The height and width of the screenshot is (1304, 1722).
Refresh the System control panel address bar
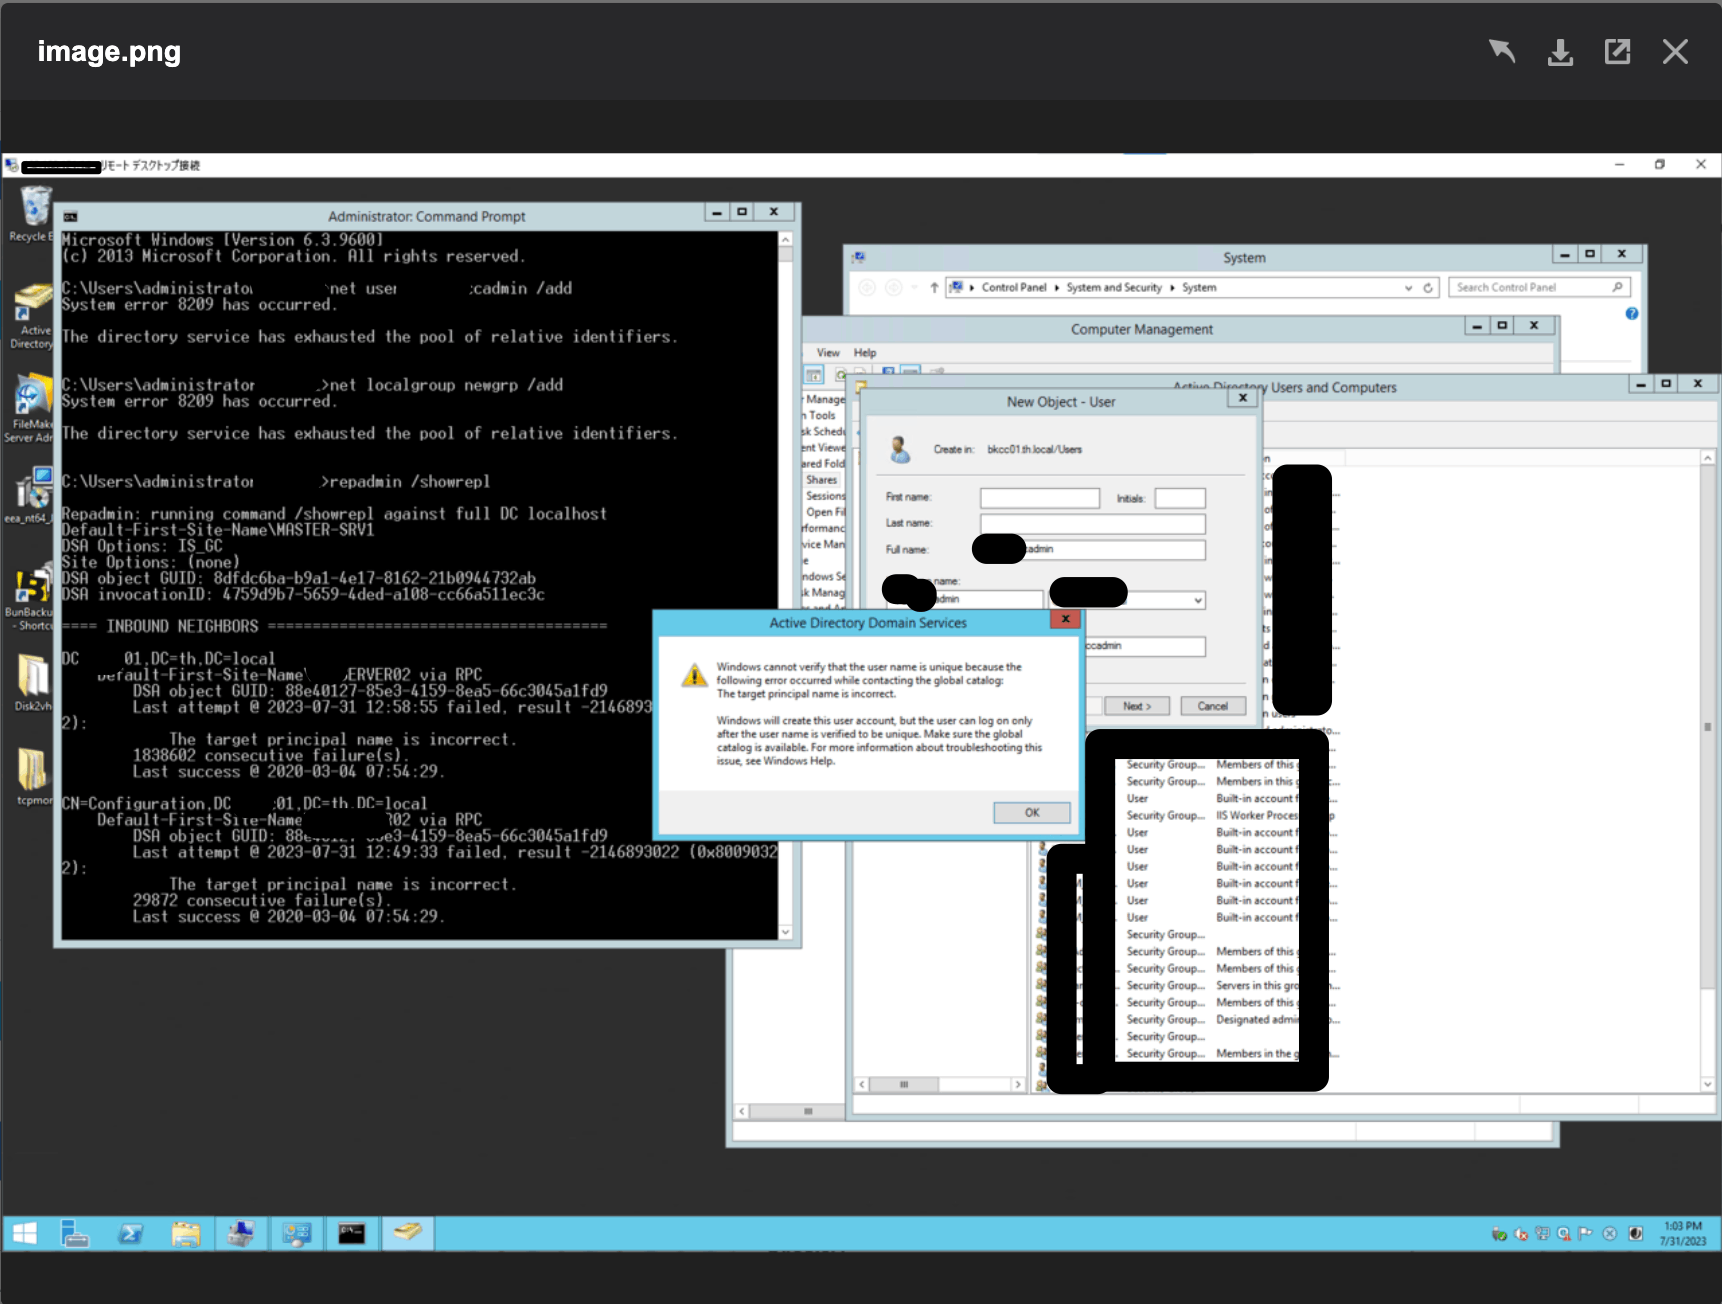[1428, 288]
